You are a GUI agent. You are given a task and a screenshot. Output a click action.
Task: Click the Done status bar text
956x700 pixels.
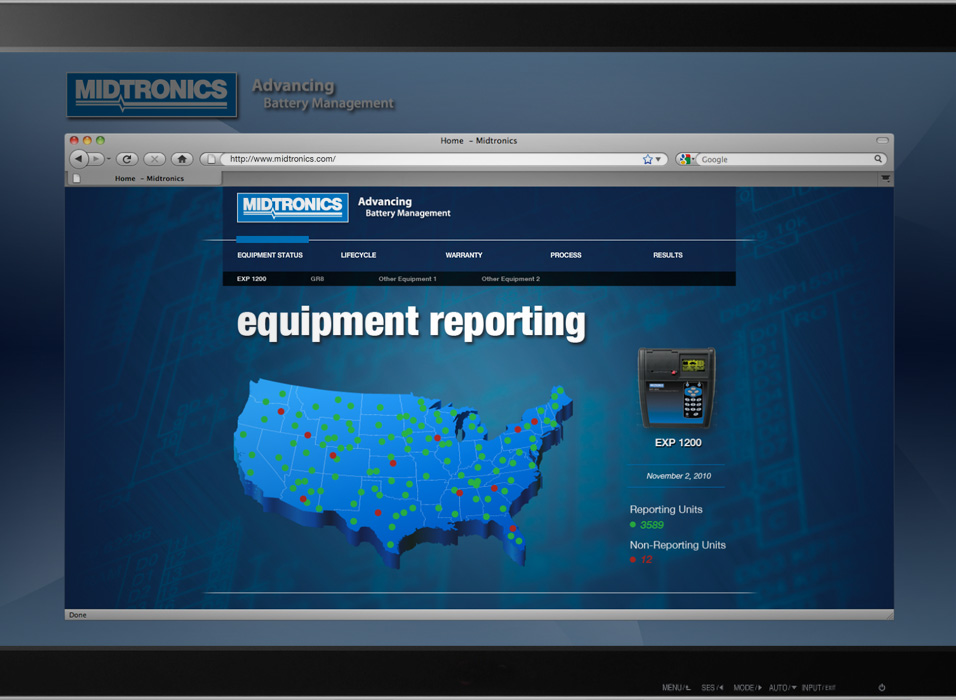click(x=77, y=615)
